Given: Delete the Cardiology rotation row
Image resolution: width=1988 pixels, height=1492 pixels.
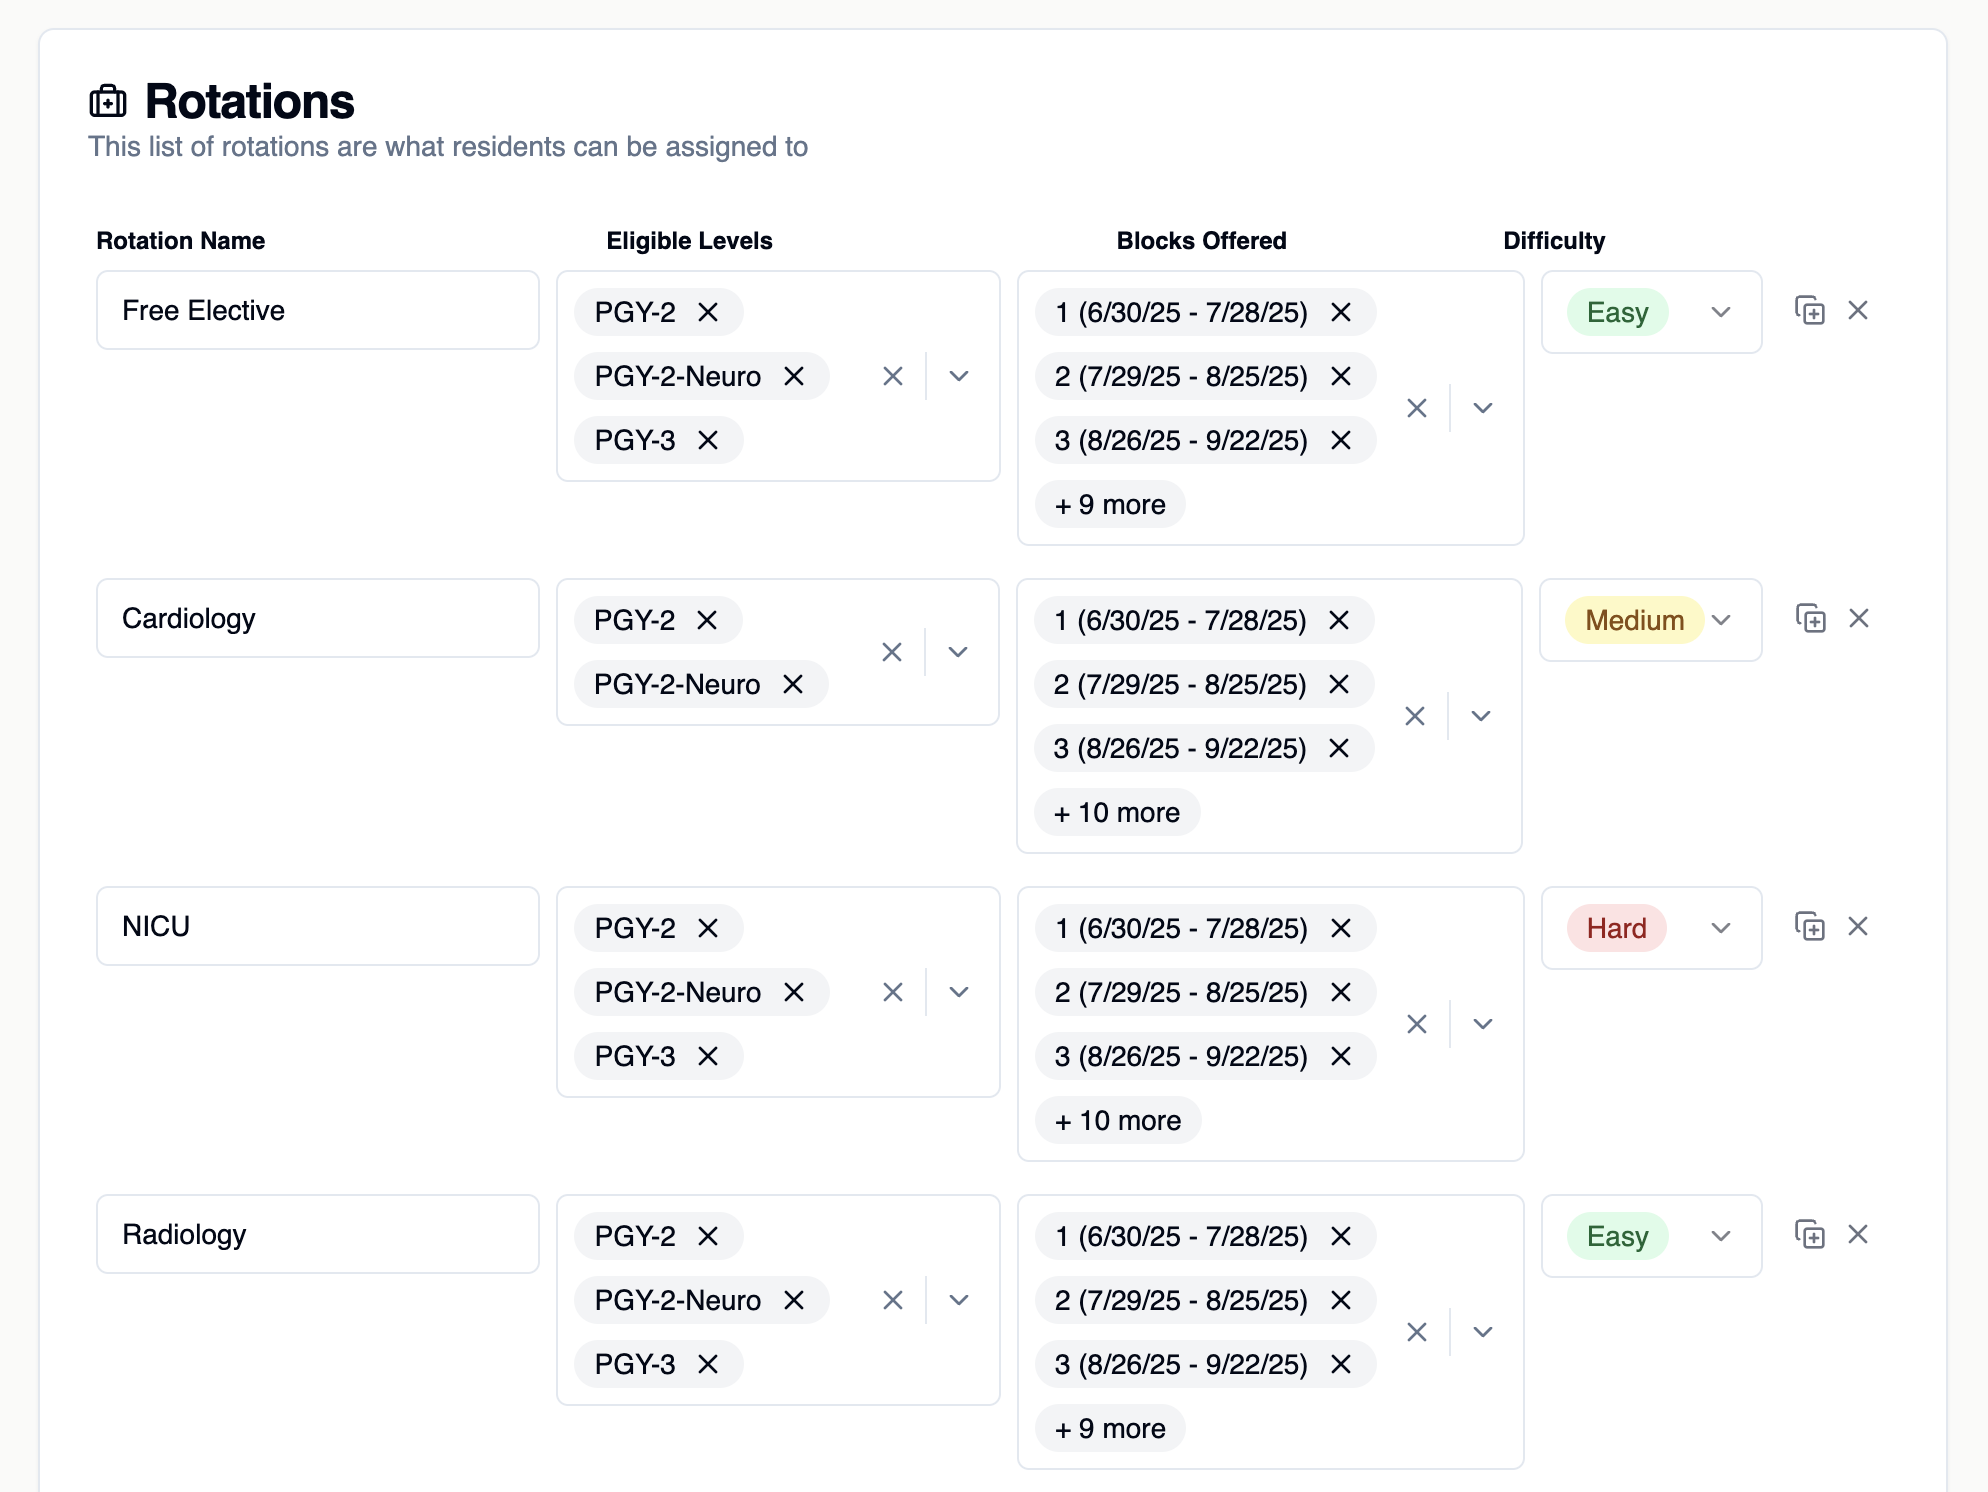Looking at the screenshot, I should coord(1859,619).
